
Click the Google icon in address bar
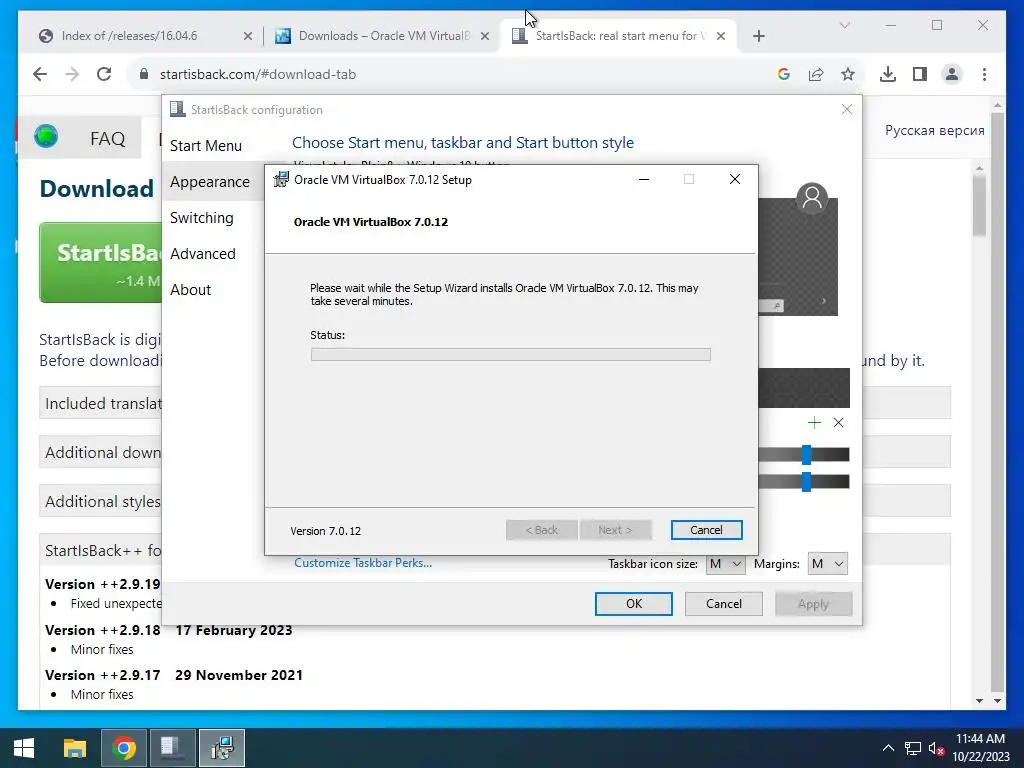[784, 74]
